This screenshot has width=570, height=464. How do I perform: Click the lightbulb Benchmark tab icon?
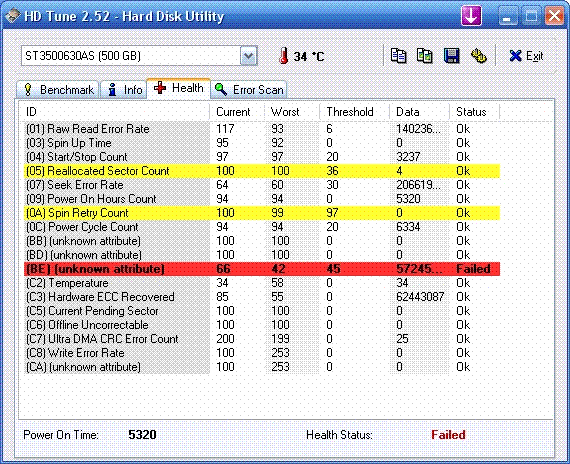[28, 89]
